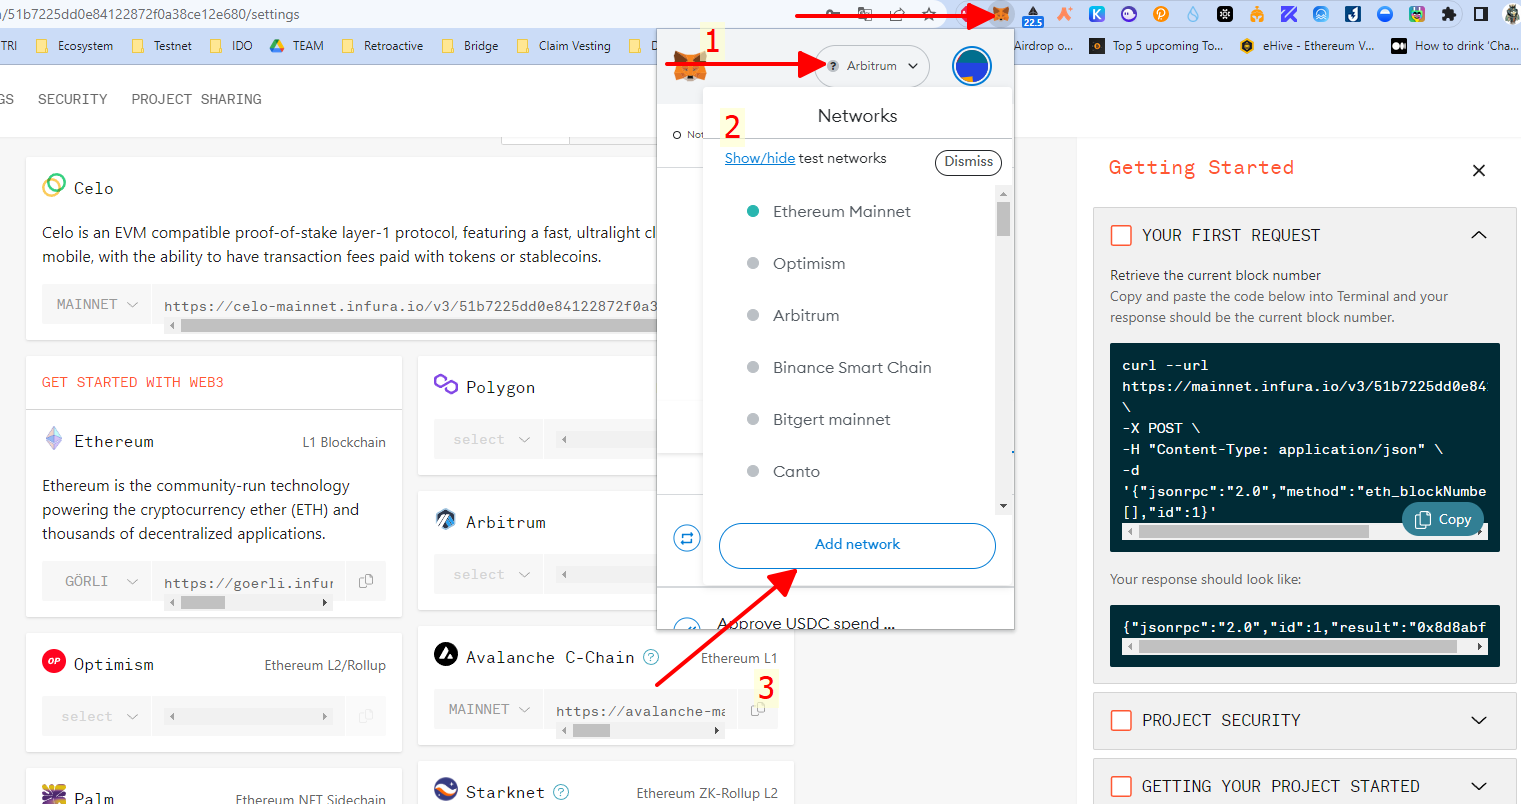Collapse the Your First Request section
Image resolution: width=1521 pixels, height=804 pixels.
(1479, 235)
